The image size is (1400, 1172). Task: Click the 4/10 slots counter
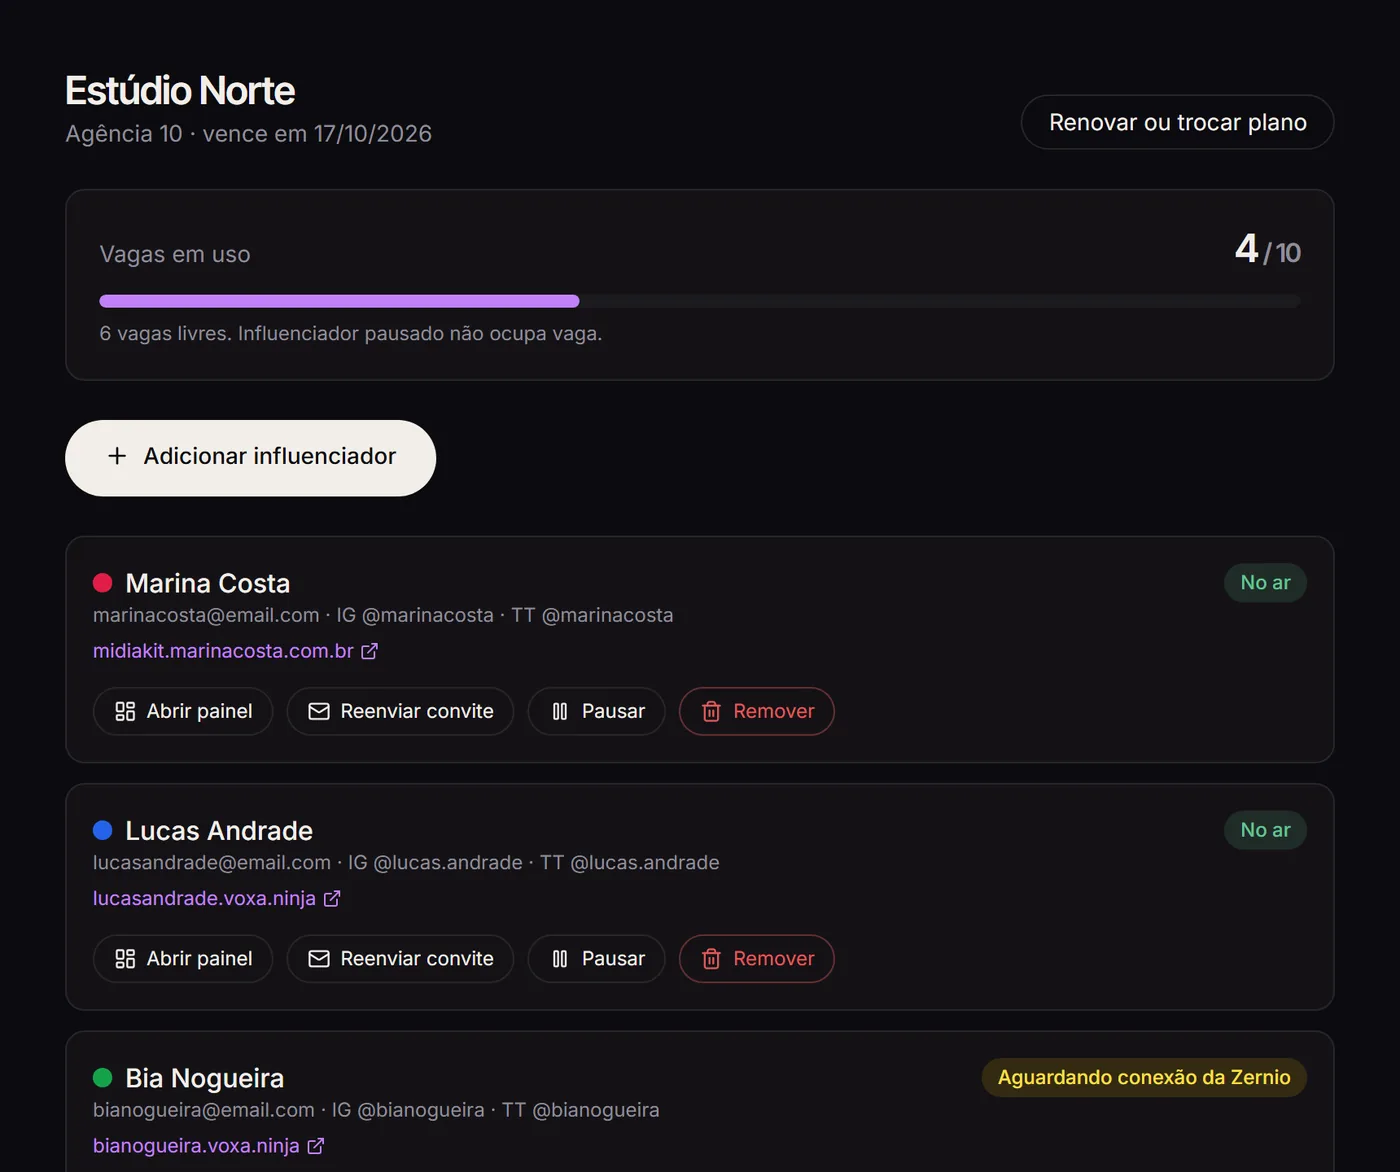tap(1268, 250)
